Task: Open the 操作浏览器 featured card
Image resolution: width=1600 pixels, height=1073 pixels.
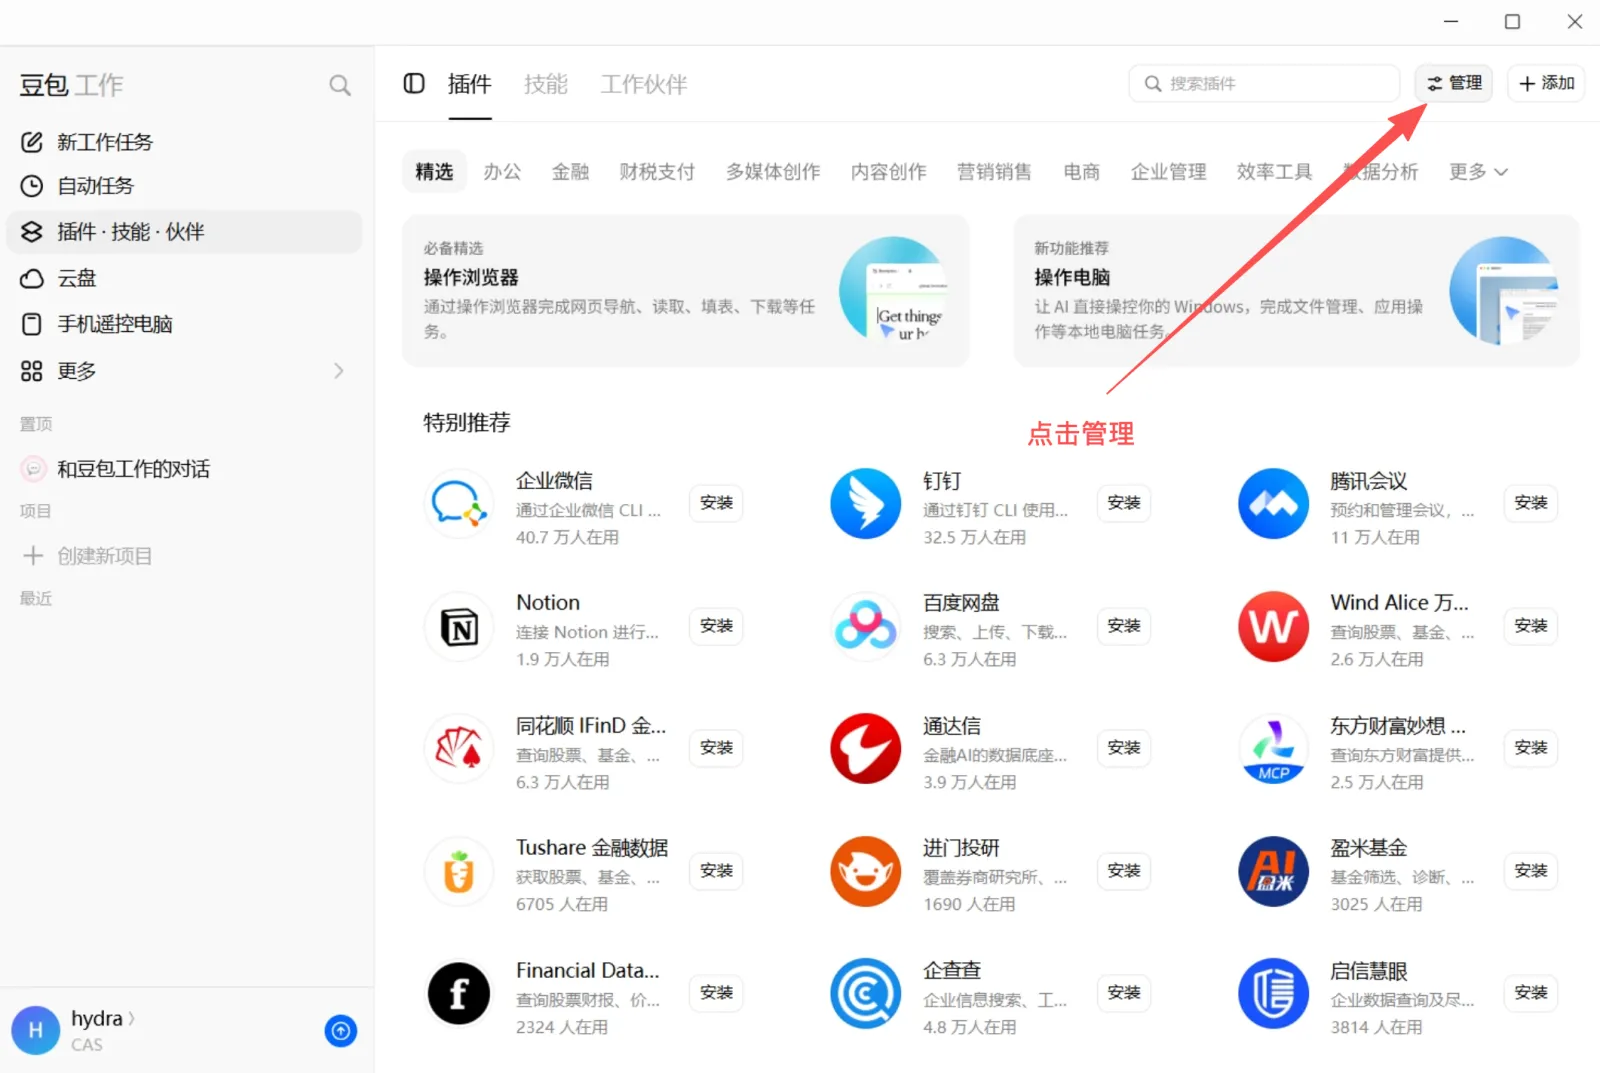Action: (x=686, y=291)
